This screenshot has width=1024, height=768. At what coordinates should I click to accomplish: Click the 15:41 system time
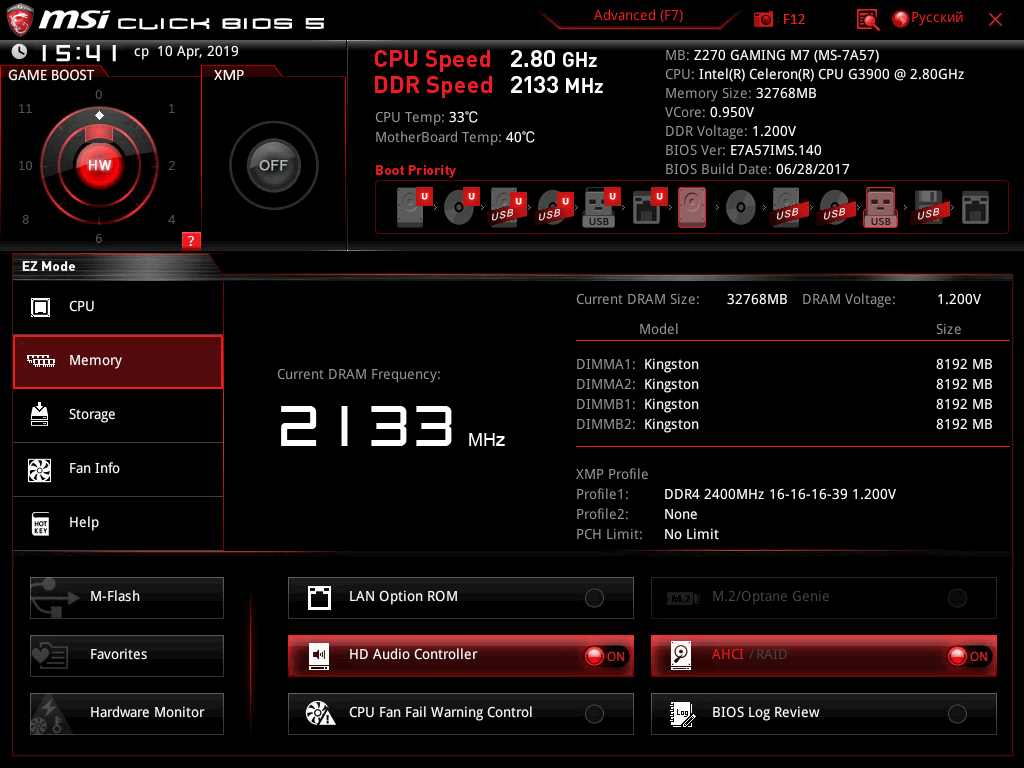pos(78,52)
